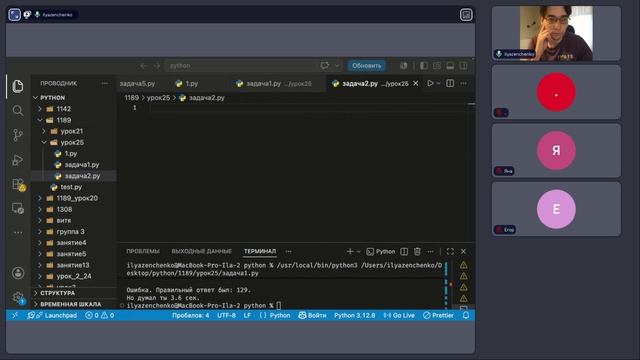The height and width of the screenshot is (360, 640).
Task: Kill terminal with trash icon
Action: coord(417,251)
